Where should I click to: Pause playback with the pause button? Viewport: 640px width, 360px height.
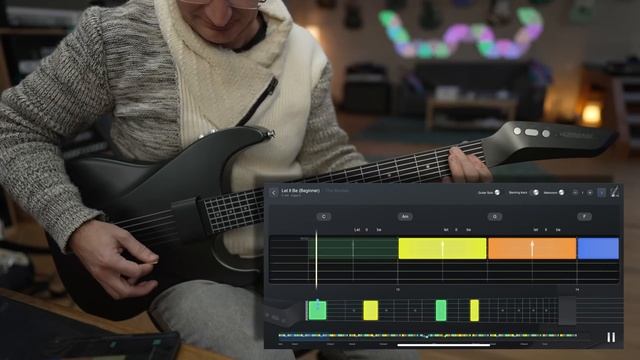click(x=611, y=337)
